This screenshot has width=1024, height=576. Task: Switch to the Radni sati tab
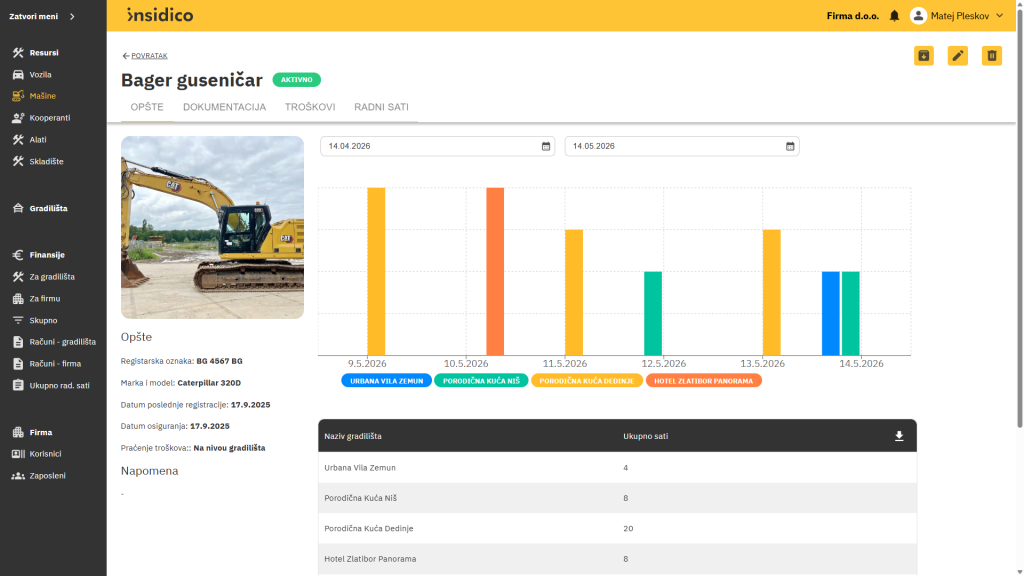pos(381,107)
